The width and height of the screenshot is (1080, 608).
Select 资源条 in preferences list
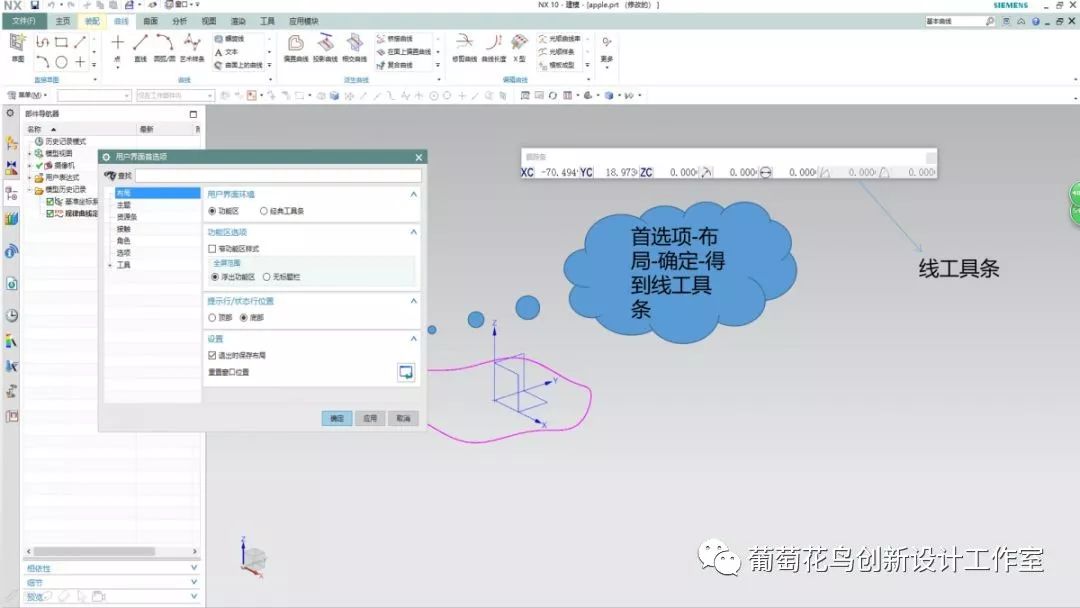pyautogui.click(x=127, y=217)
